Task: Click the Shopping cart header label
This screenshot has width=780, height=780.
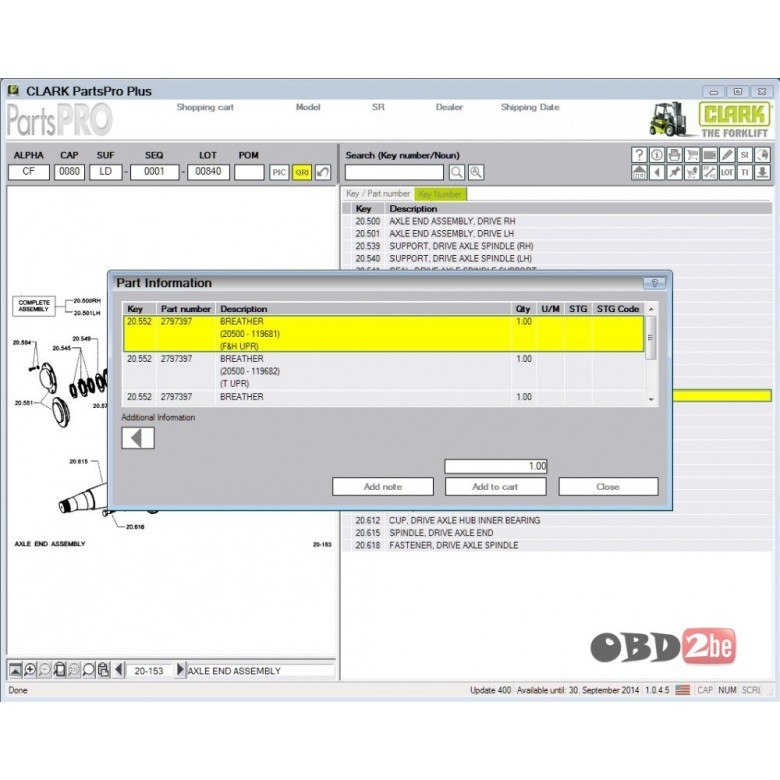Action: coord(205,107)
